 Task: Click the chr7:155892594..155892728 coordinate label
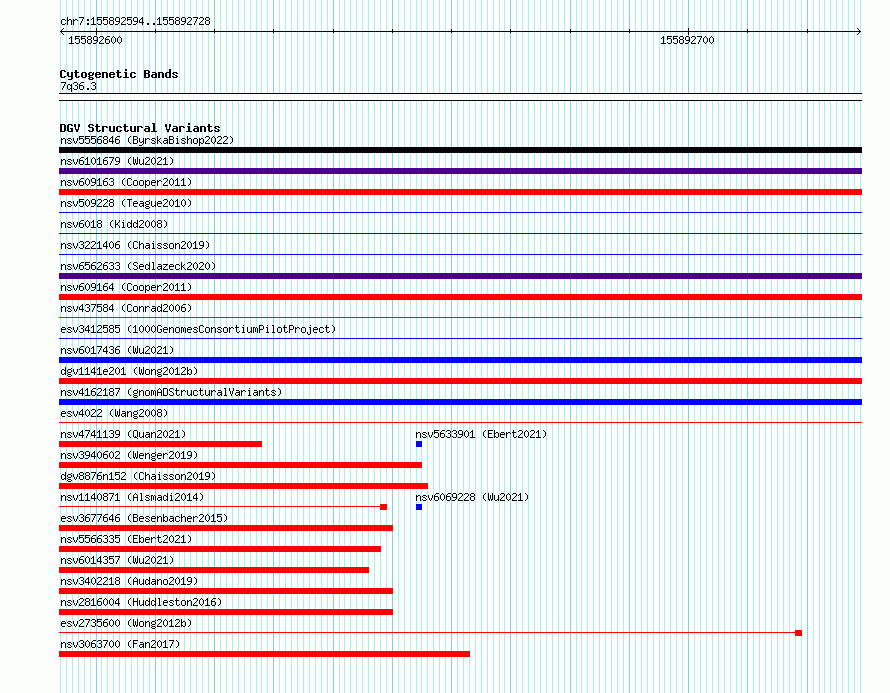click(x=135, y=21)
